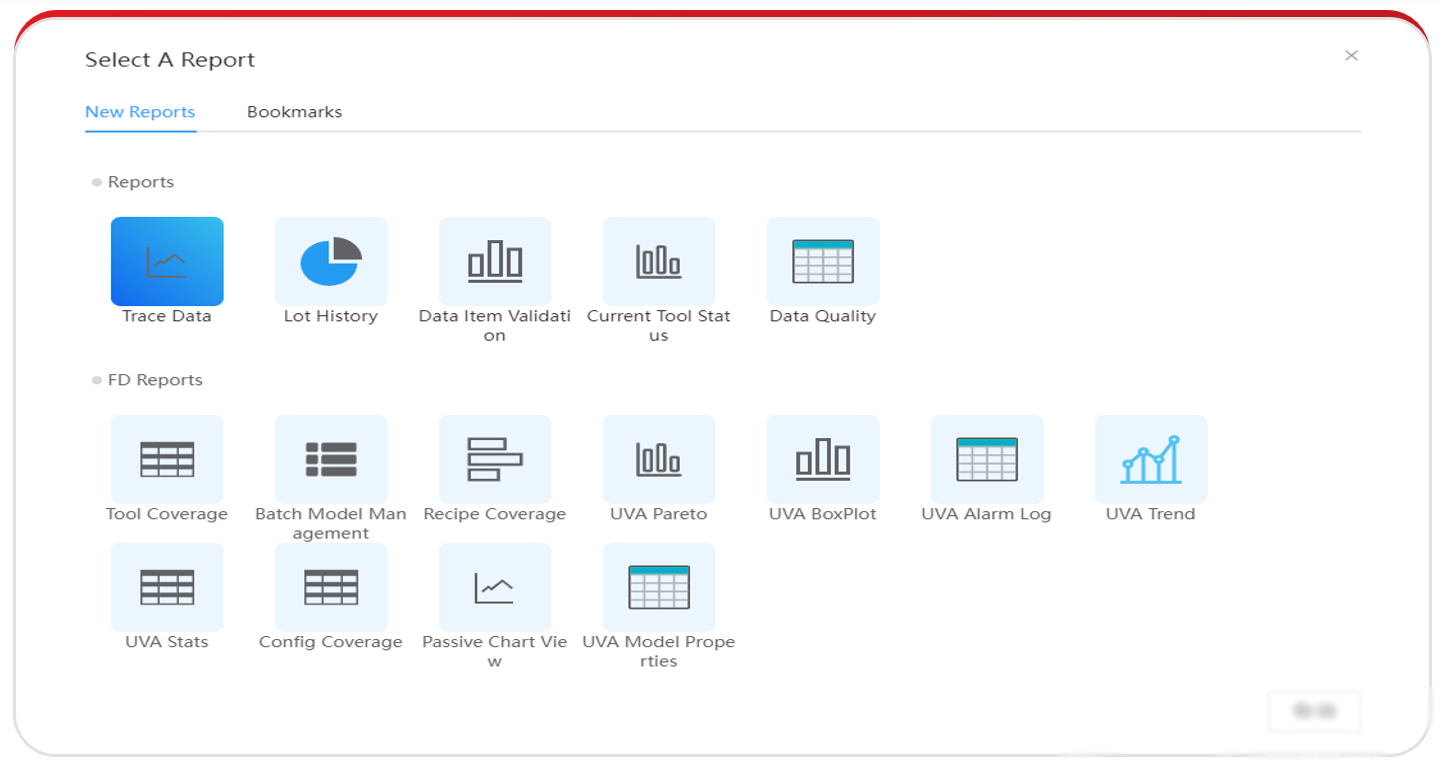Click the UVA Pareto label text
The height and width of the screenshot is (760, 1440).
coord(659,514)
